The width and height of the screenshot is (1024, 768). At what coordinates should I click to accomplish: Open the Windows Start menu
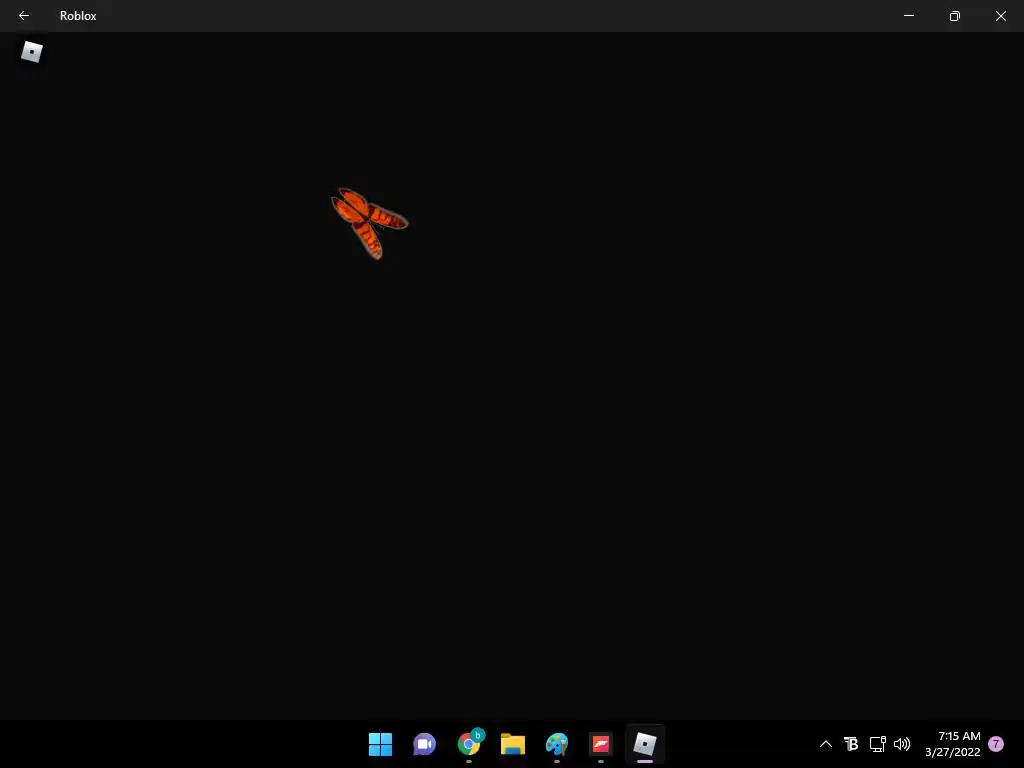[380, 744]
